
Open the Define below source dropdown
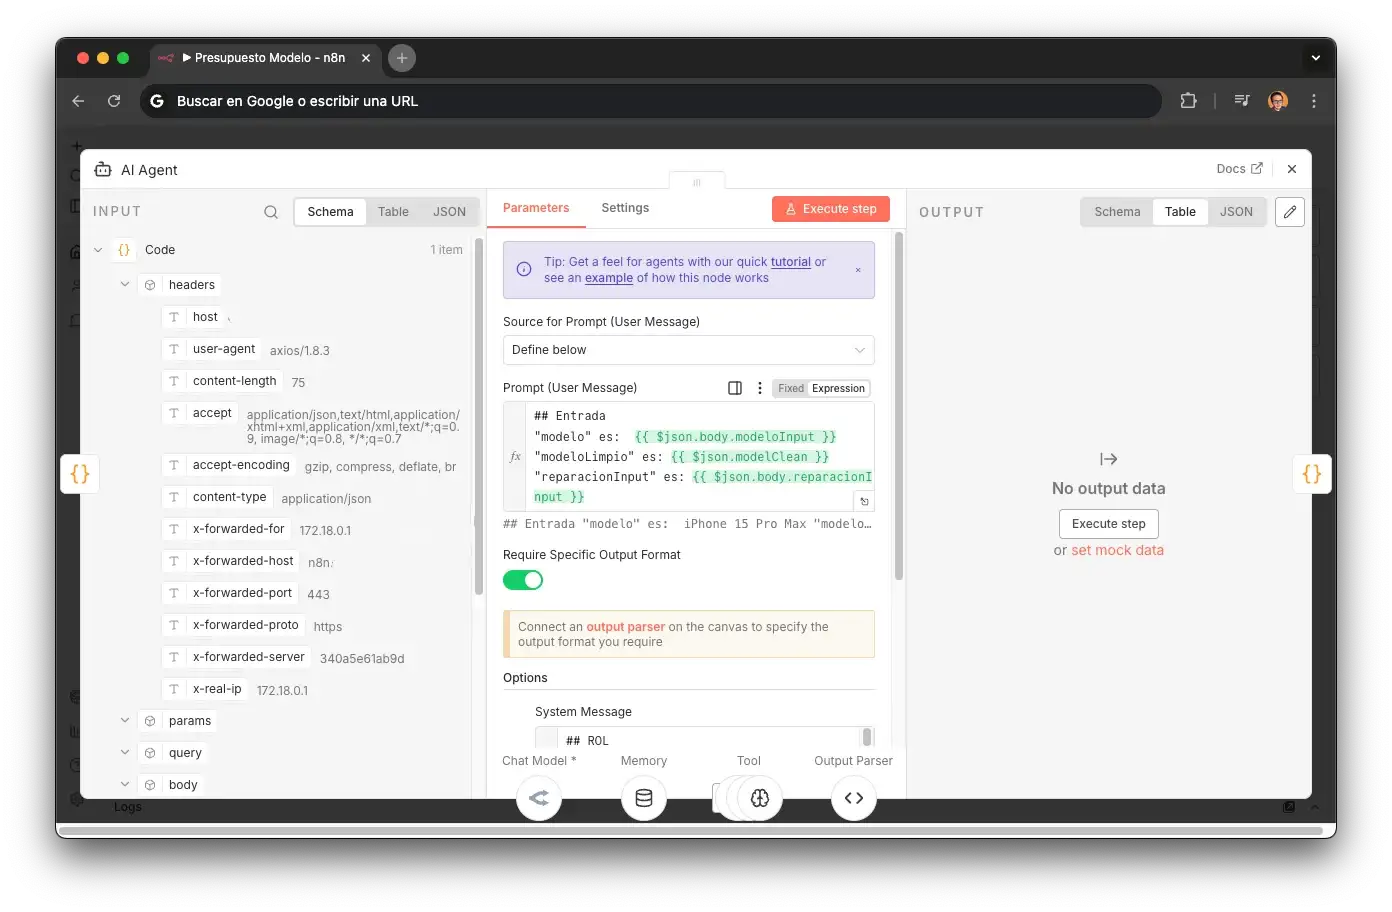688,350
